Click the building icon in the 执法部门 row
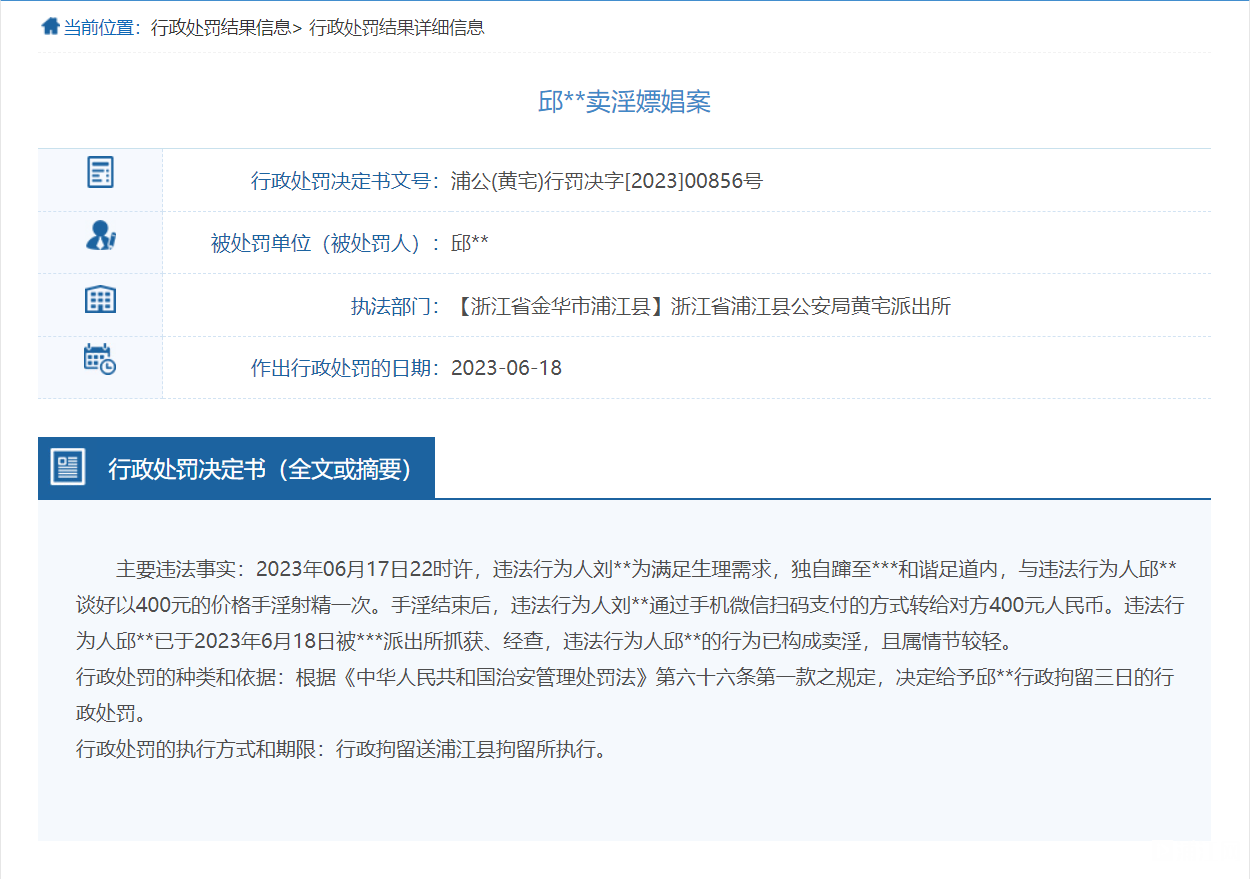The image size is (1250, 879). click(100, 298)
